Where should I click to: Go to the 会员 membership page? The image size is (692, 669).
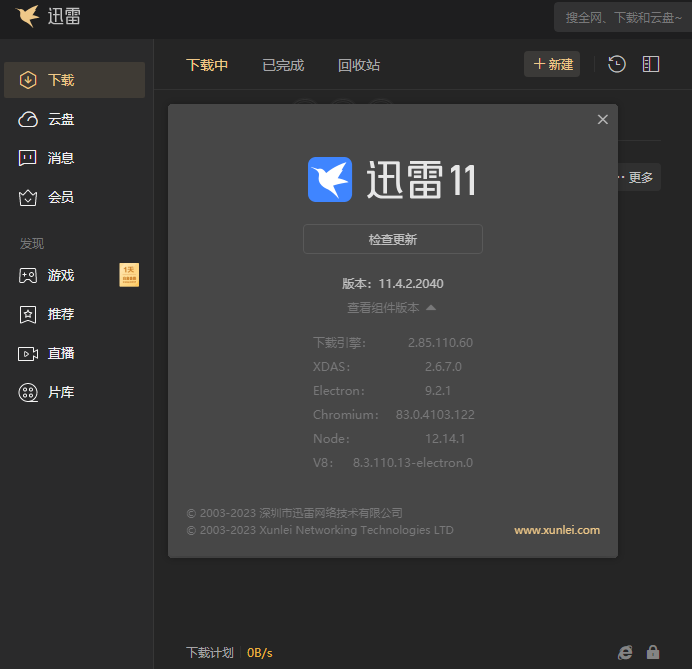coord(60,197)
